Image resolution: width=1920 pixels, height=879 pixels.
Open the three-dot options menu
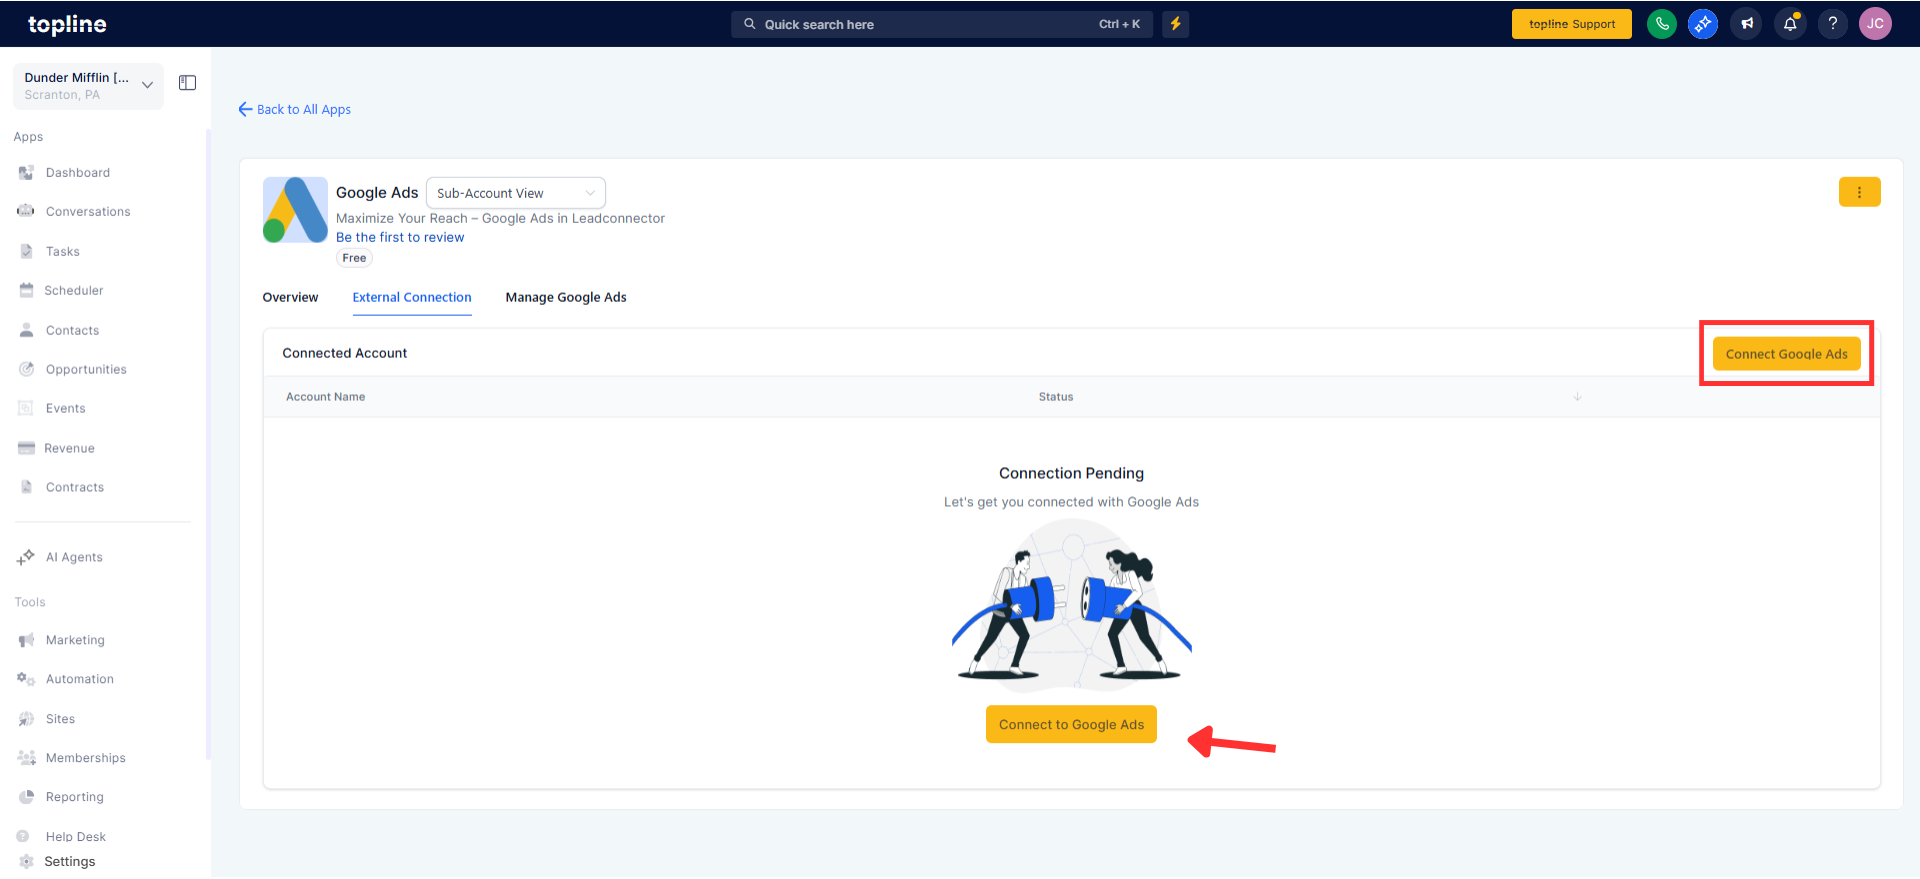pyautogui.click(x=1860, y=192)
